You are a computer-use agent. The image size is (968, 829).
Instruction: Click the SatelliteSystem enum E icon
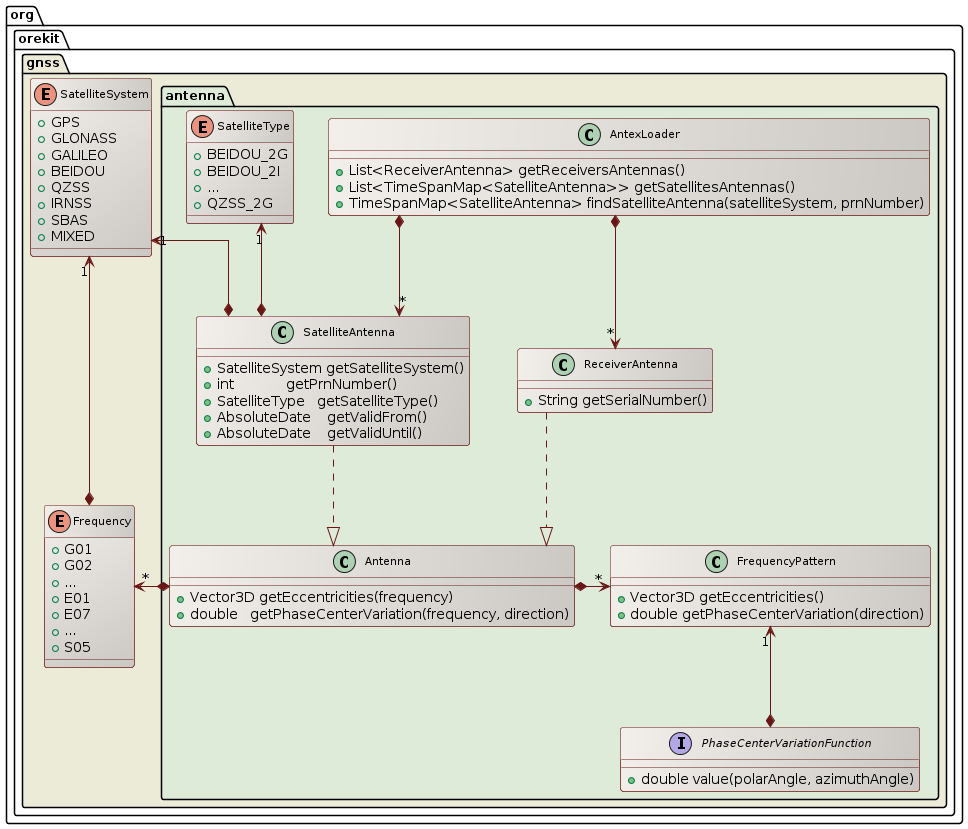pos(46,94)
